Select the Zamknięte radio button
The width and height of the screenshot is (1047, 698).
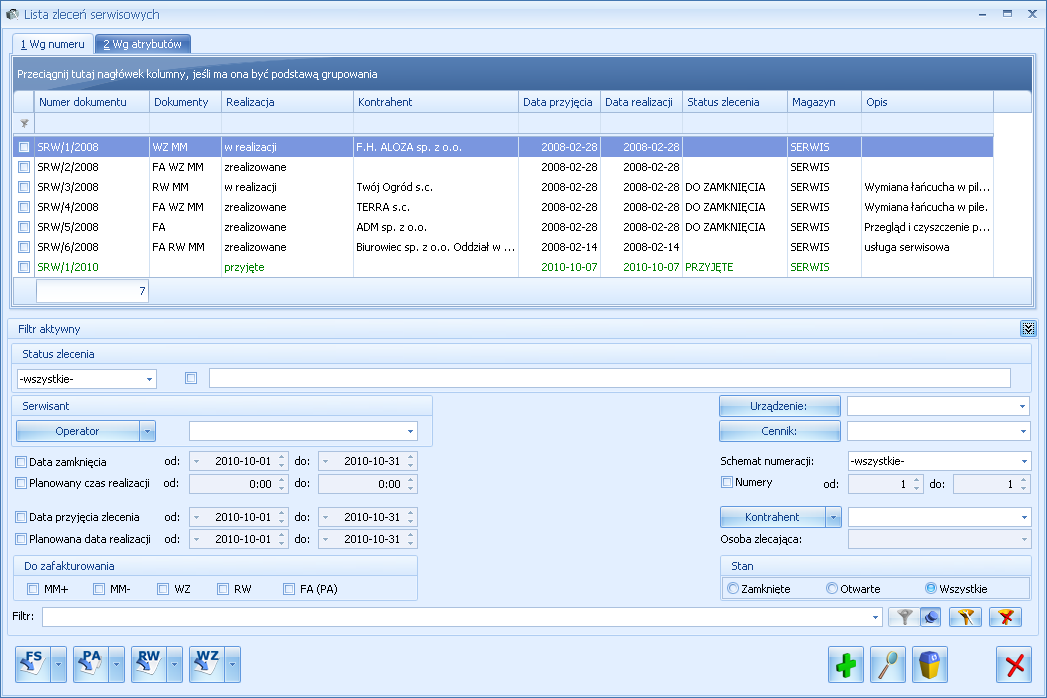[x=733, y=588]
